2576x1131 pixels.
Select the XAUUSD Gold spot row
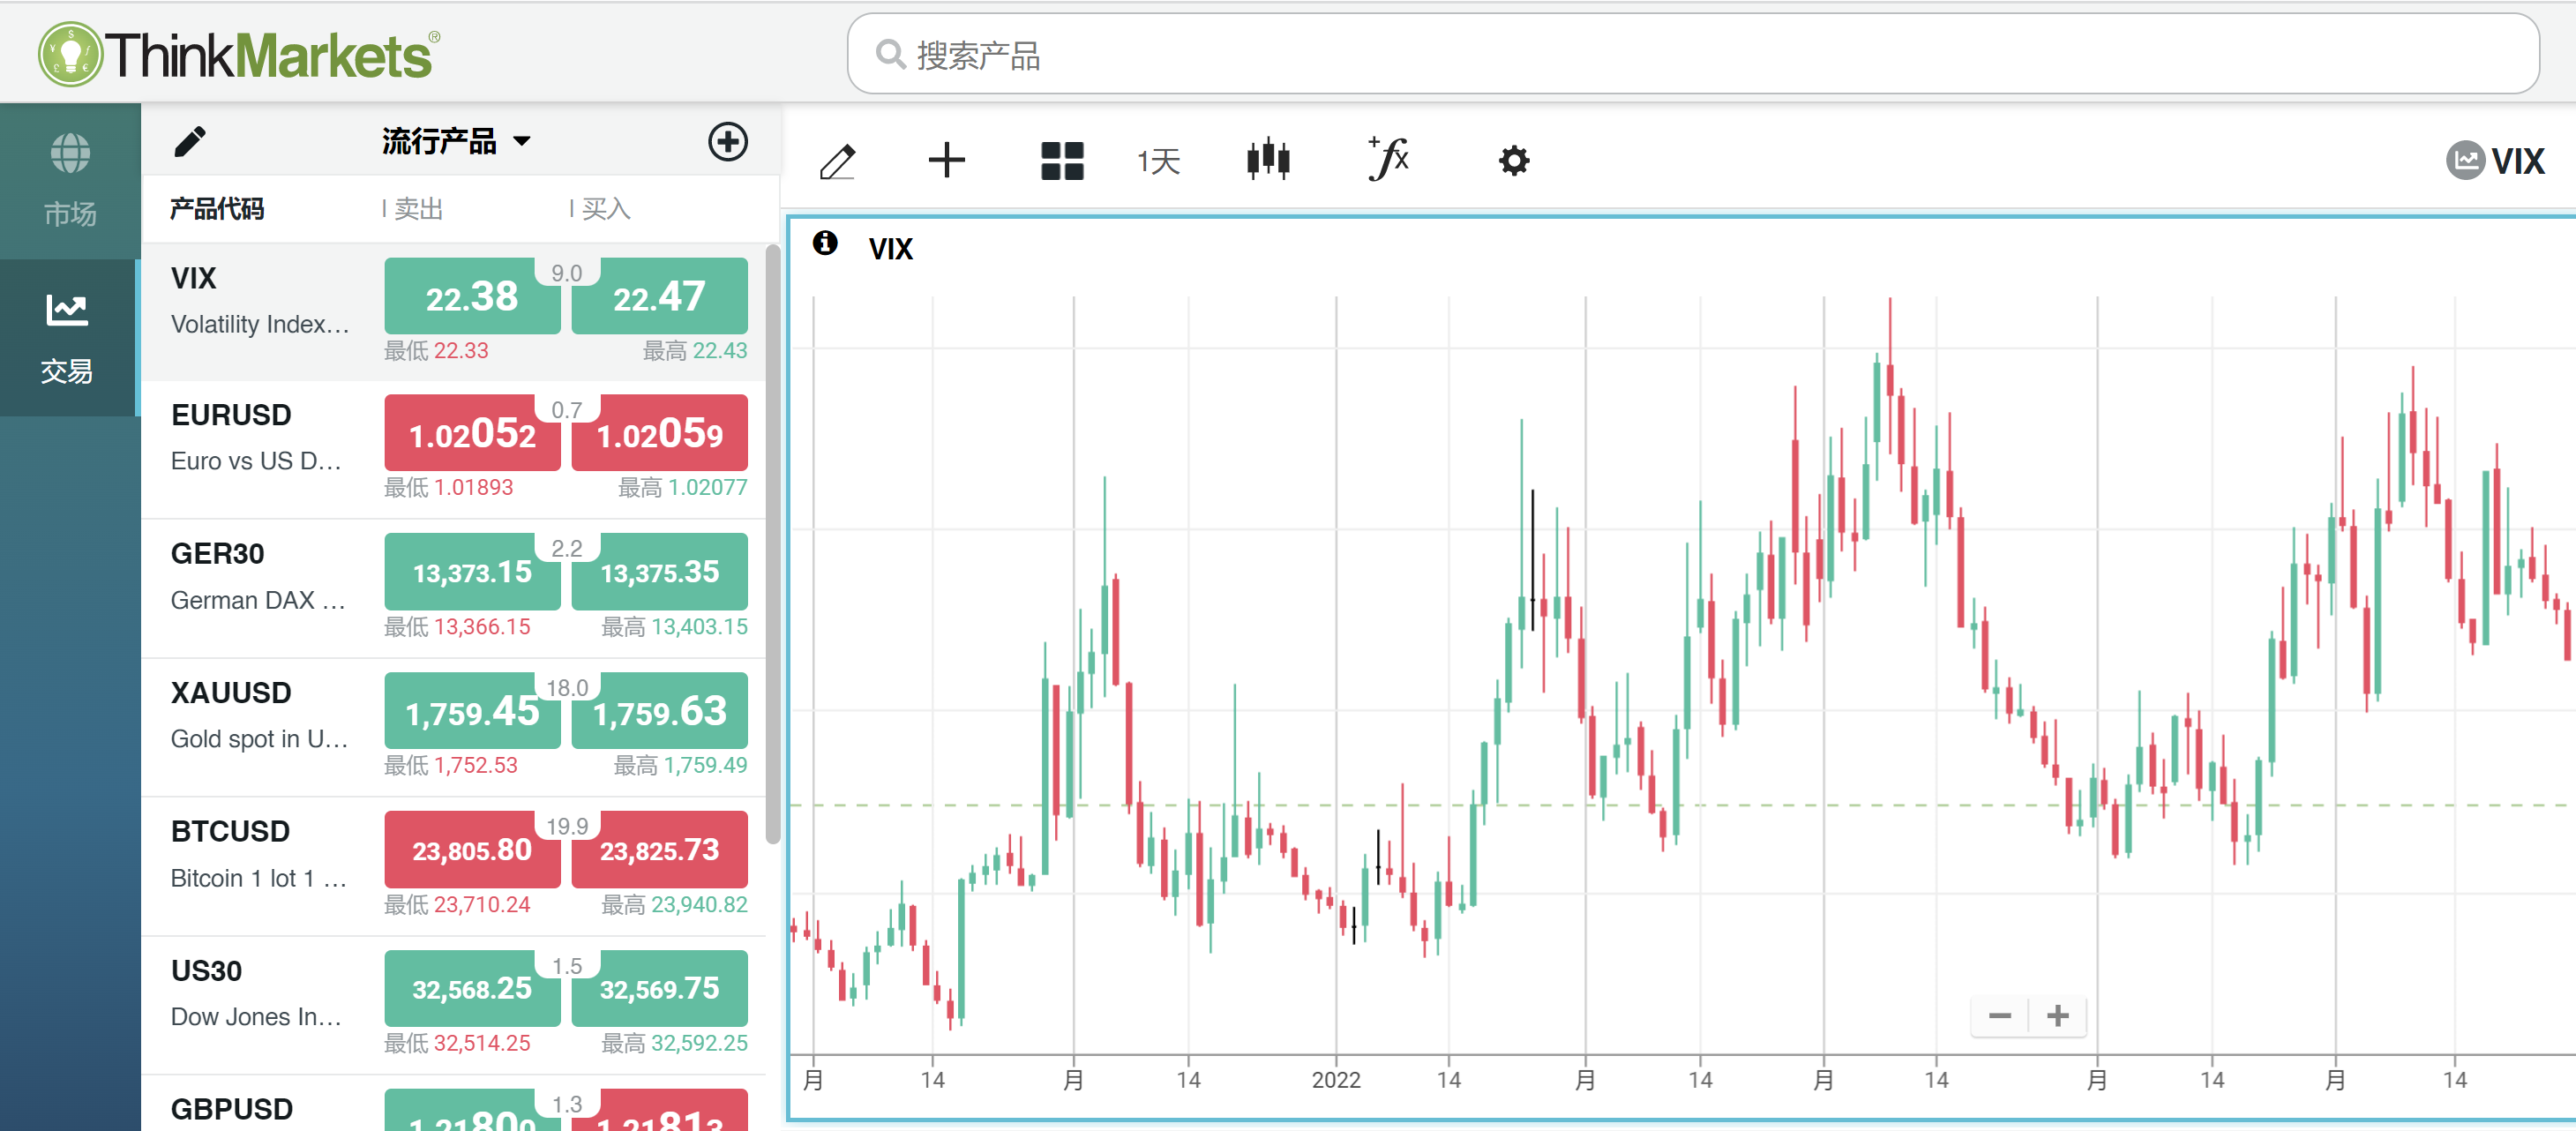(453, 728)
